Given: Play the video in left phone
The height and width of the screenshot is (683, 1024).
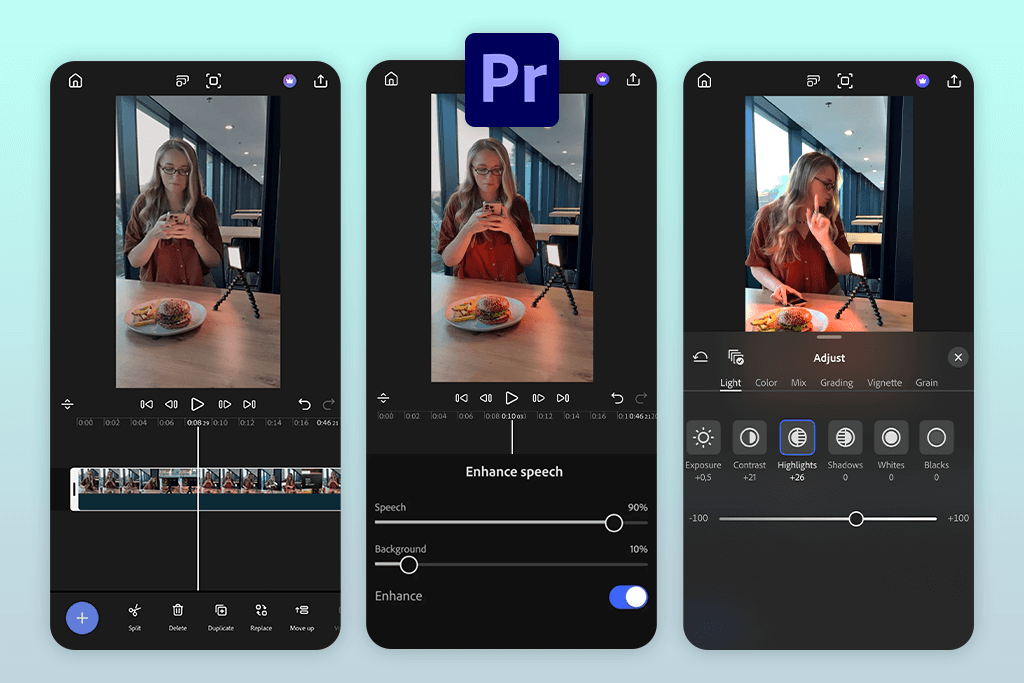Looking at the screenshot, I should [197, 404].
